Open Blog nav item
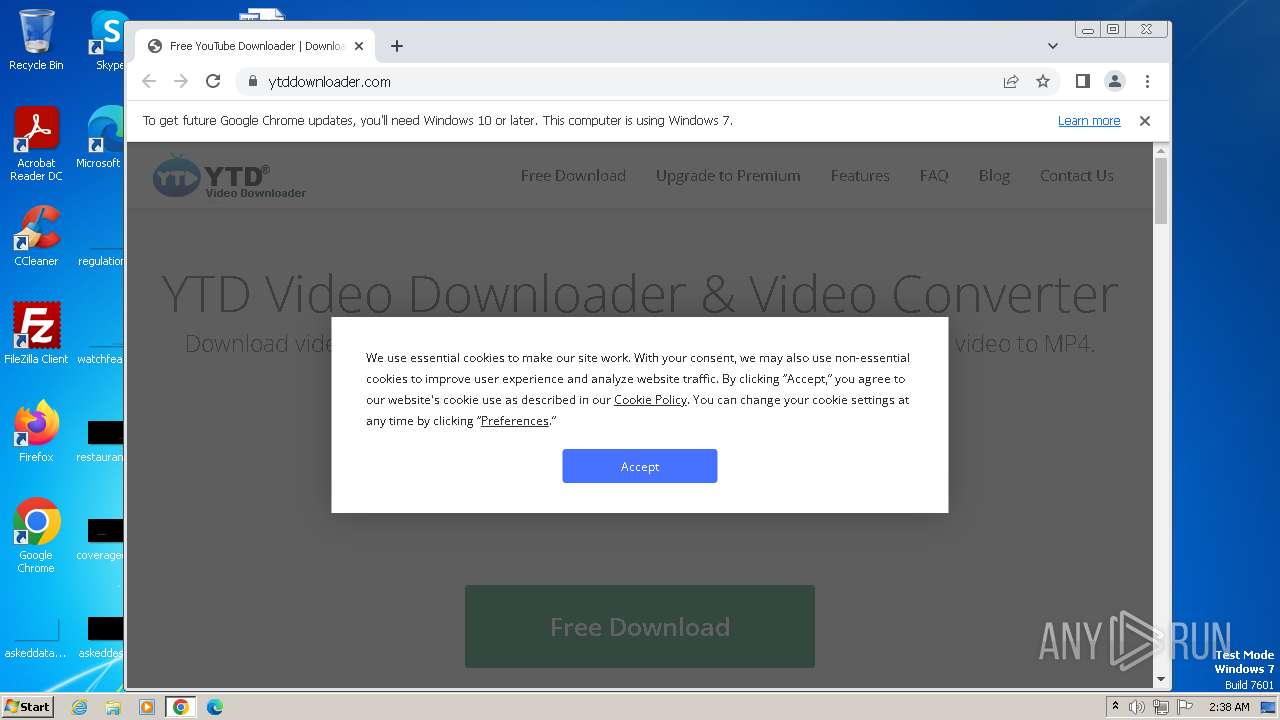 pyautogui.click(x=994, y=176)
